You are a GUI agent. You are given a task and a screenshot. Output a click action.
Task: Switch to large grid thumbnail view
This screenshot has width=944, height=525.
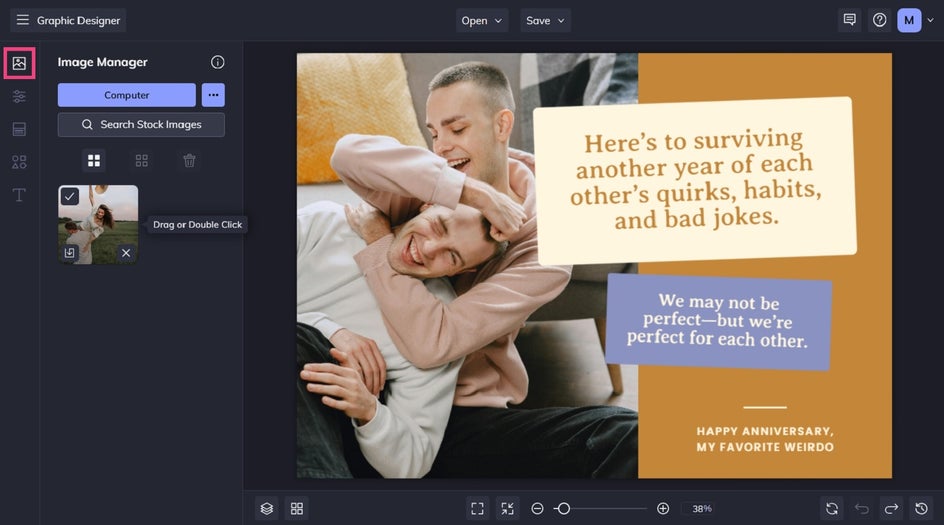coord(94,160)
